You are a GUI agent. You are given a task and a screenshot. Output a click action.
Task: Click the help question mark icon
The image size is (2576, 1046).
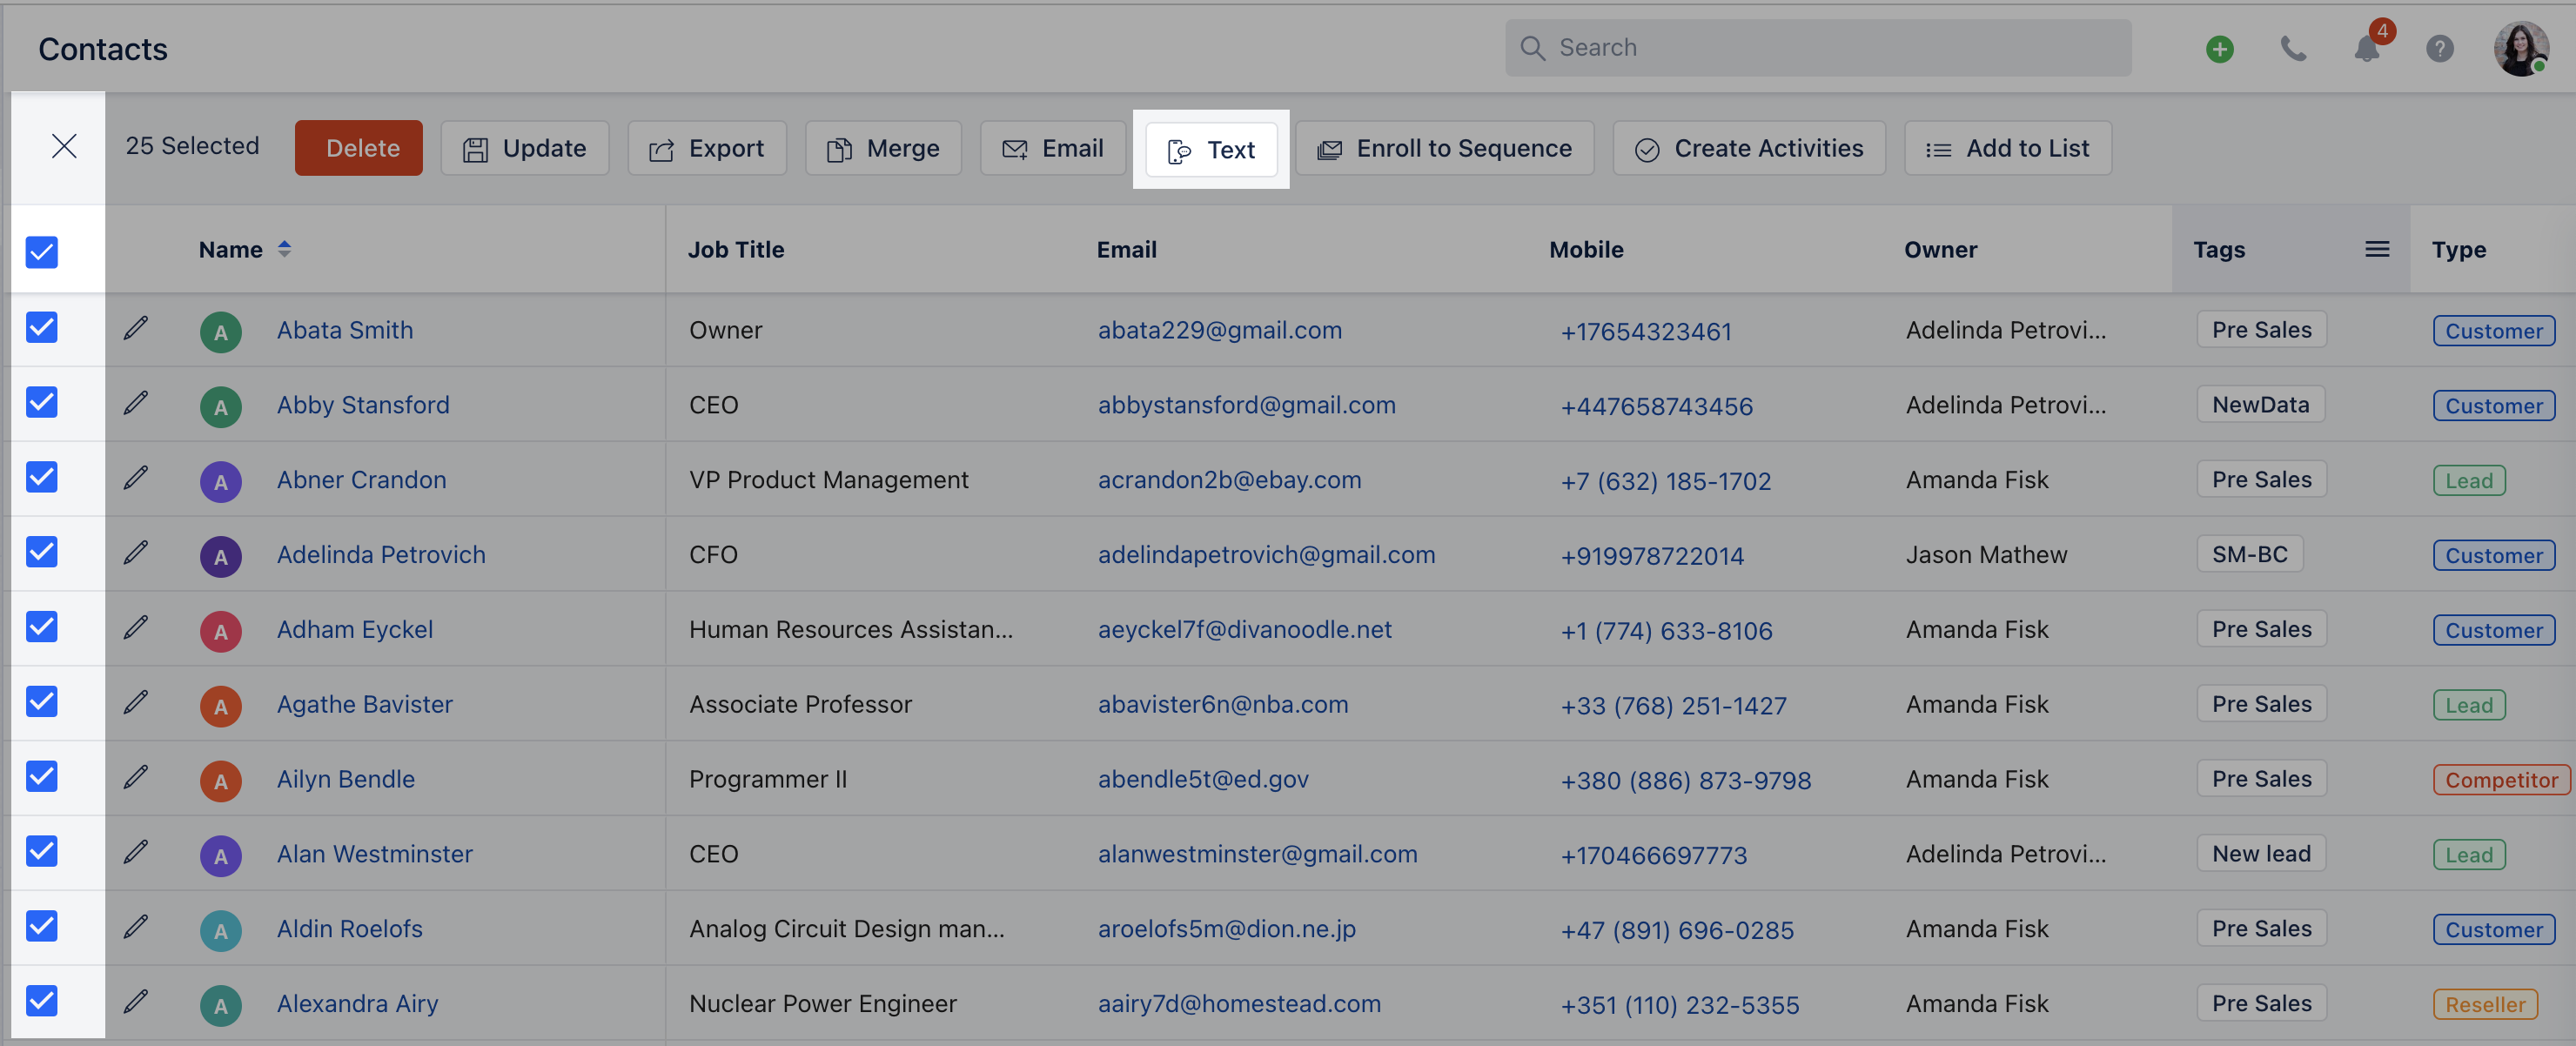(x=2440, y=48)
